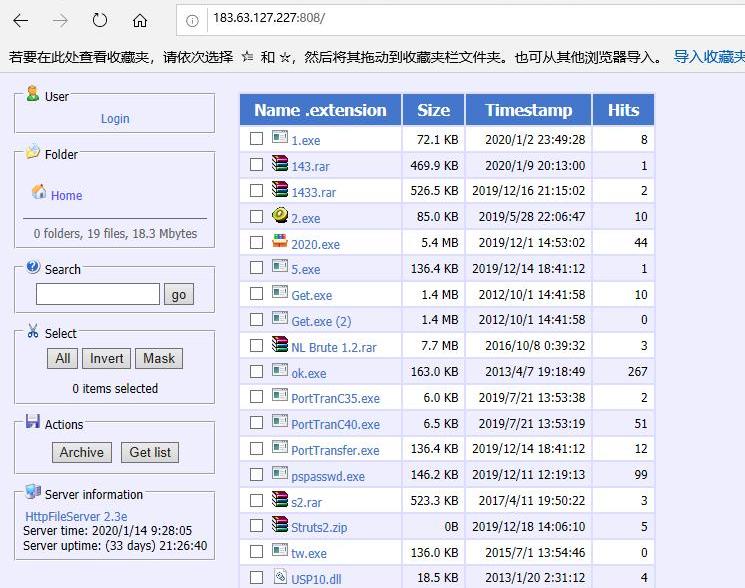Click the NL Brute 1.2.rar icon
This screenshot has height=588, width=745.
coord(280,346)
